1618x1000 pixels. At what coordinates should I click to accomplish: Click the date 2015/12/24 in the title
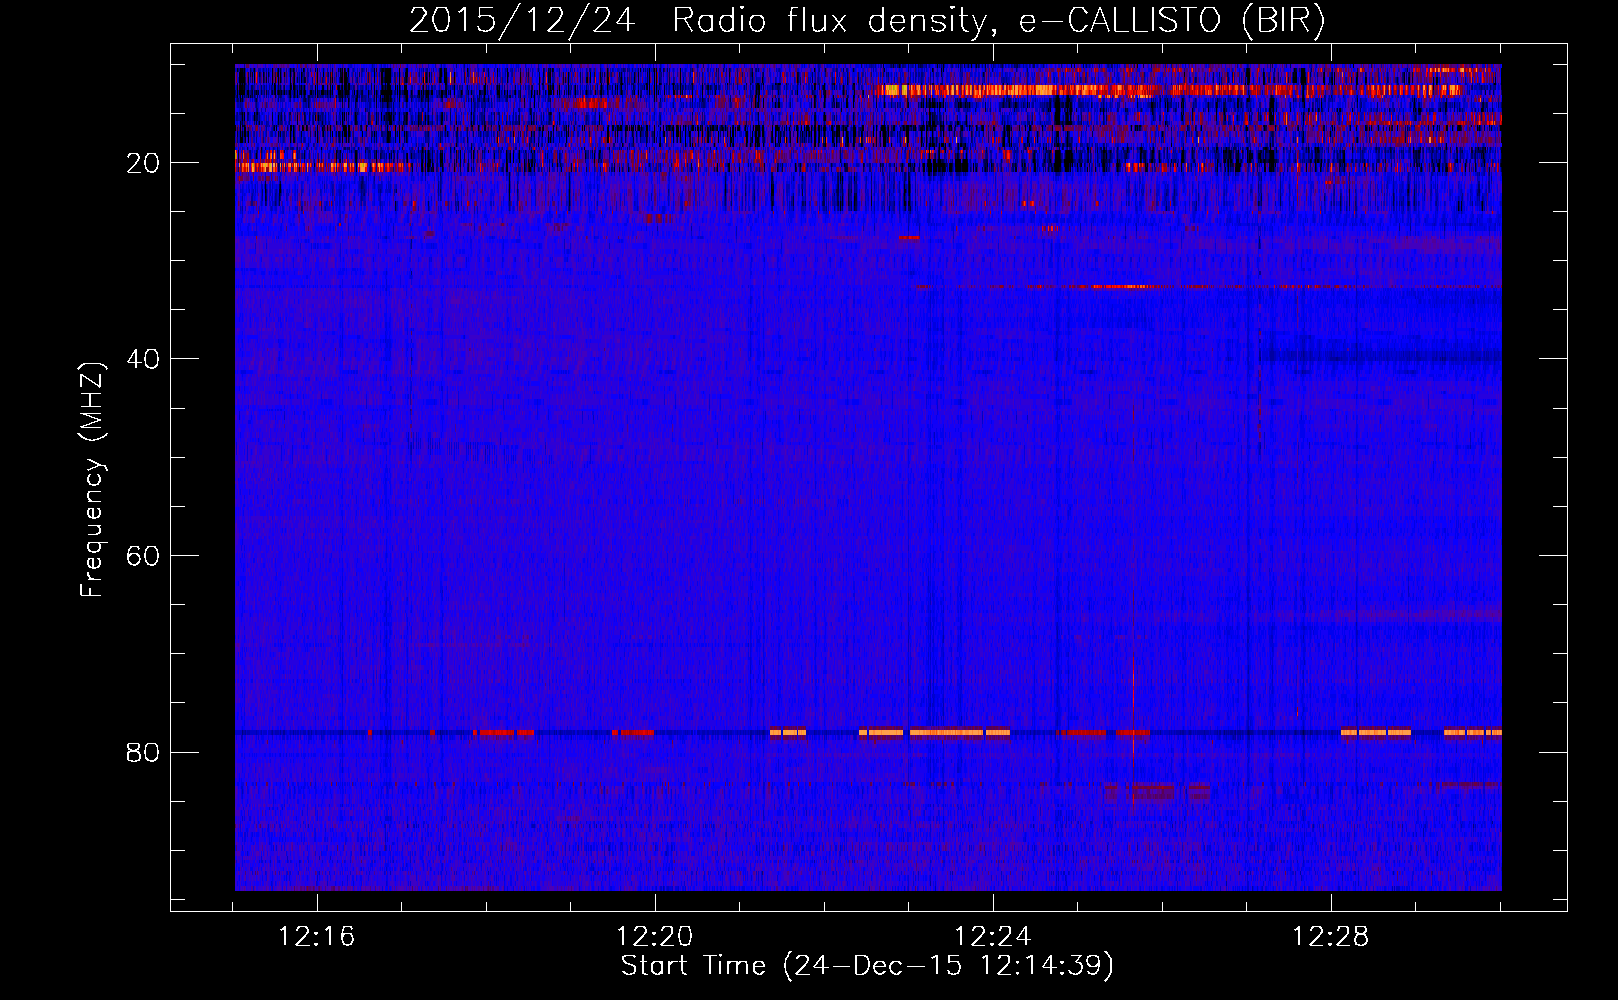pos(521,21)
